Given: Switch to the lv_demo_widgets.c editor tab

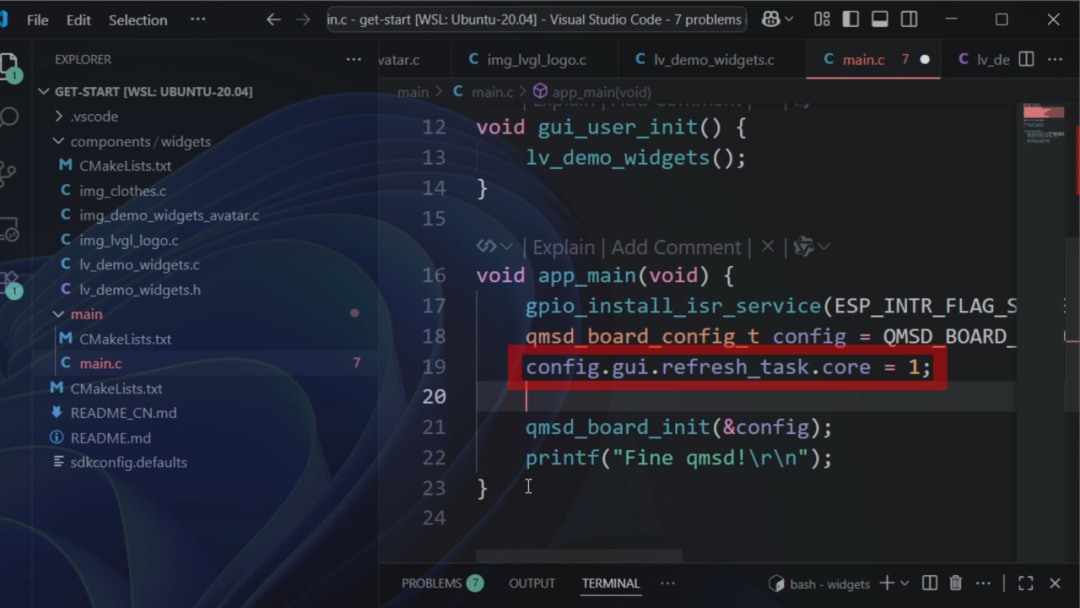Looking at the screenshot, I should (713, 60).
